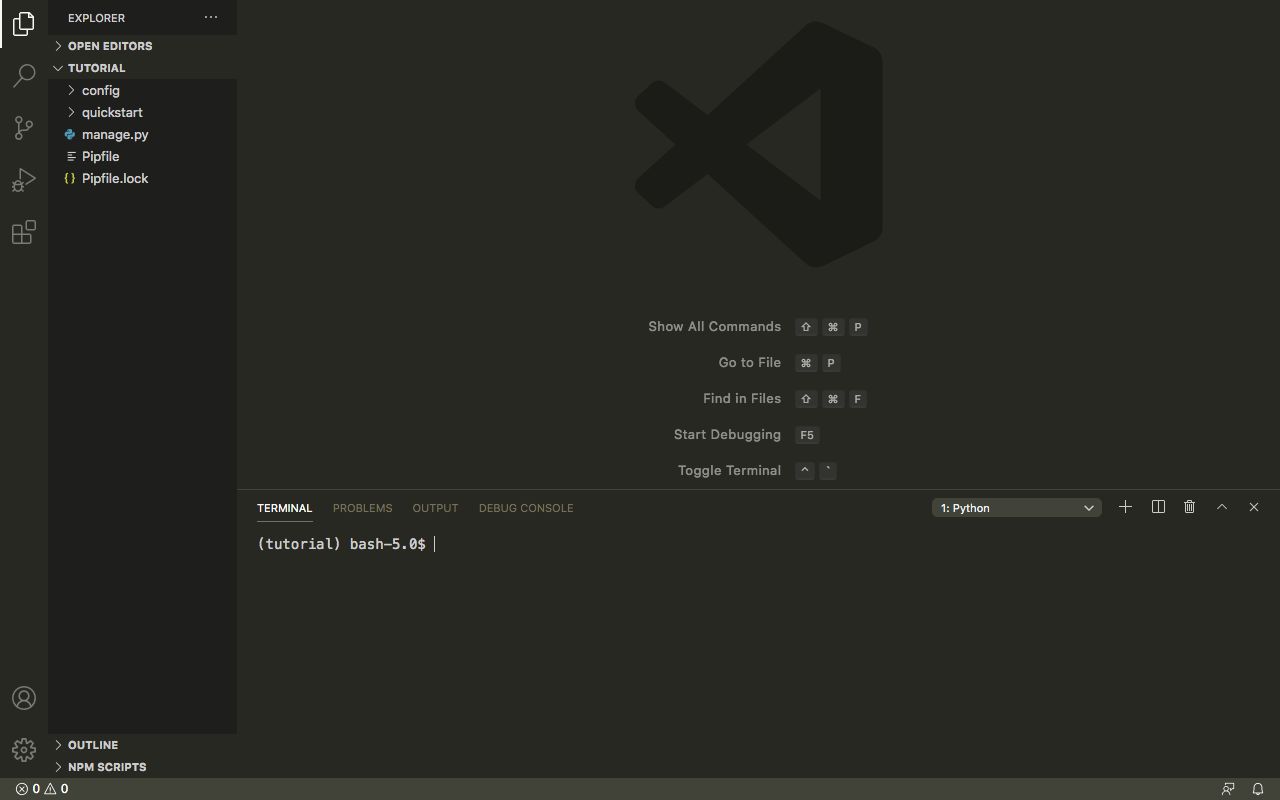The image size is (1280, 800).
Task: Create a new terminal with plus icon
Action: (1125, 507)
